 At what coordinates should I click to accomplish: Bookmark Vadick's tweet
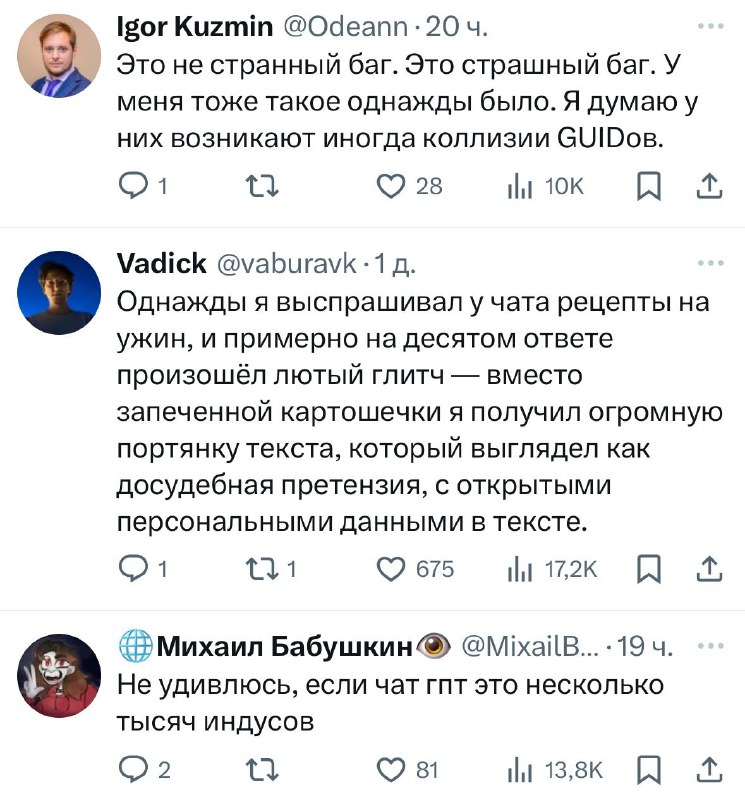pos(649,569)
